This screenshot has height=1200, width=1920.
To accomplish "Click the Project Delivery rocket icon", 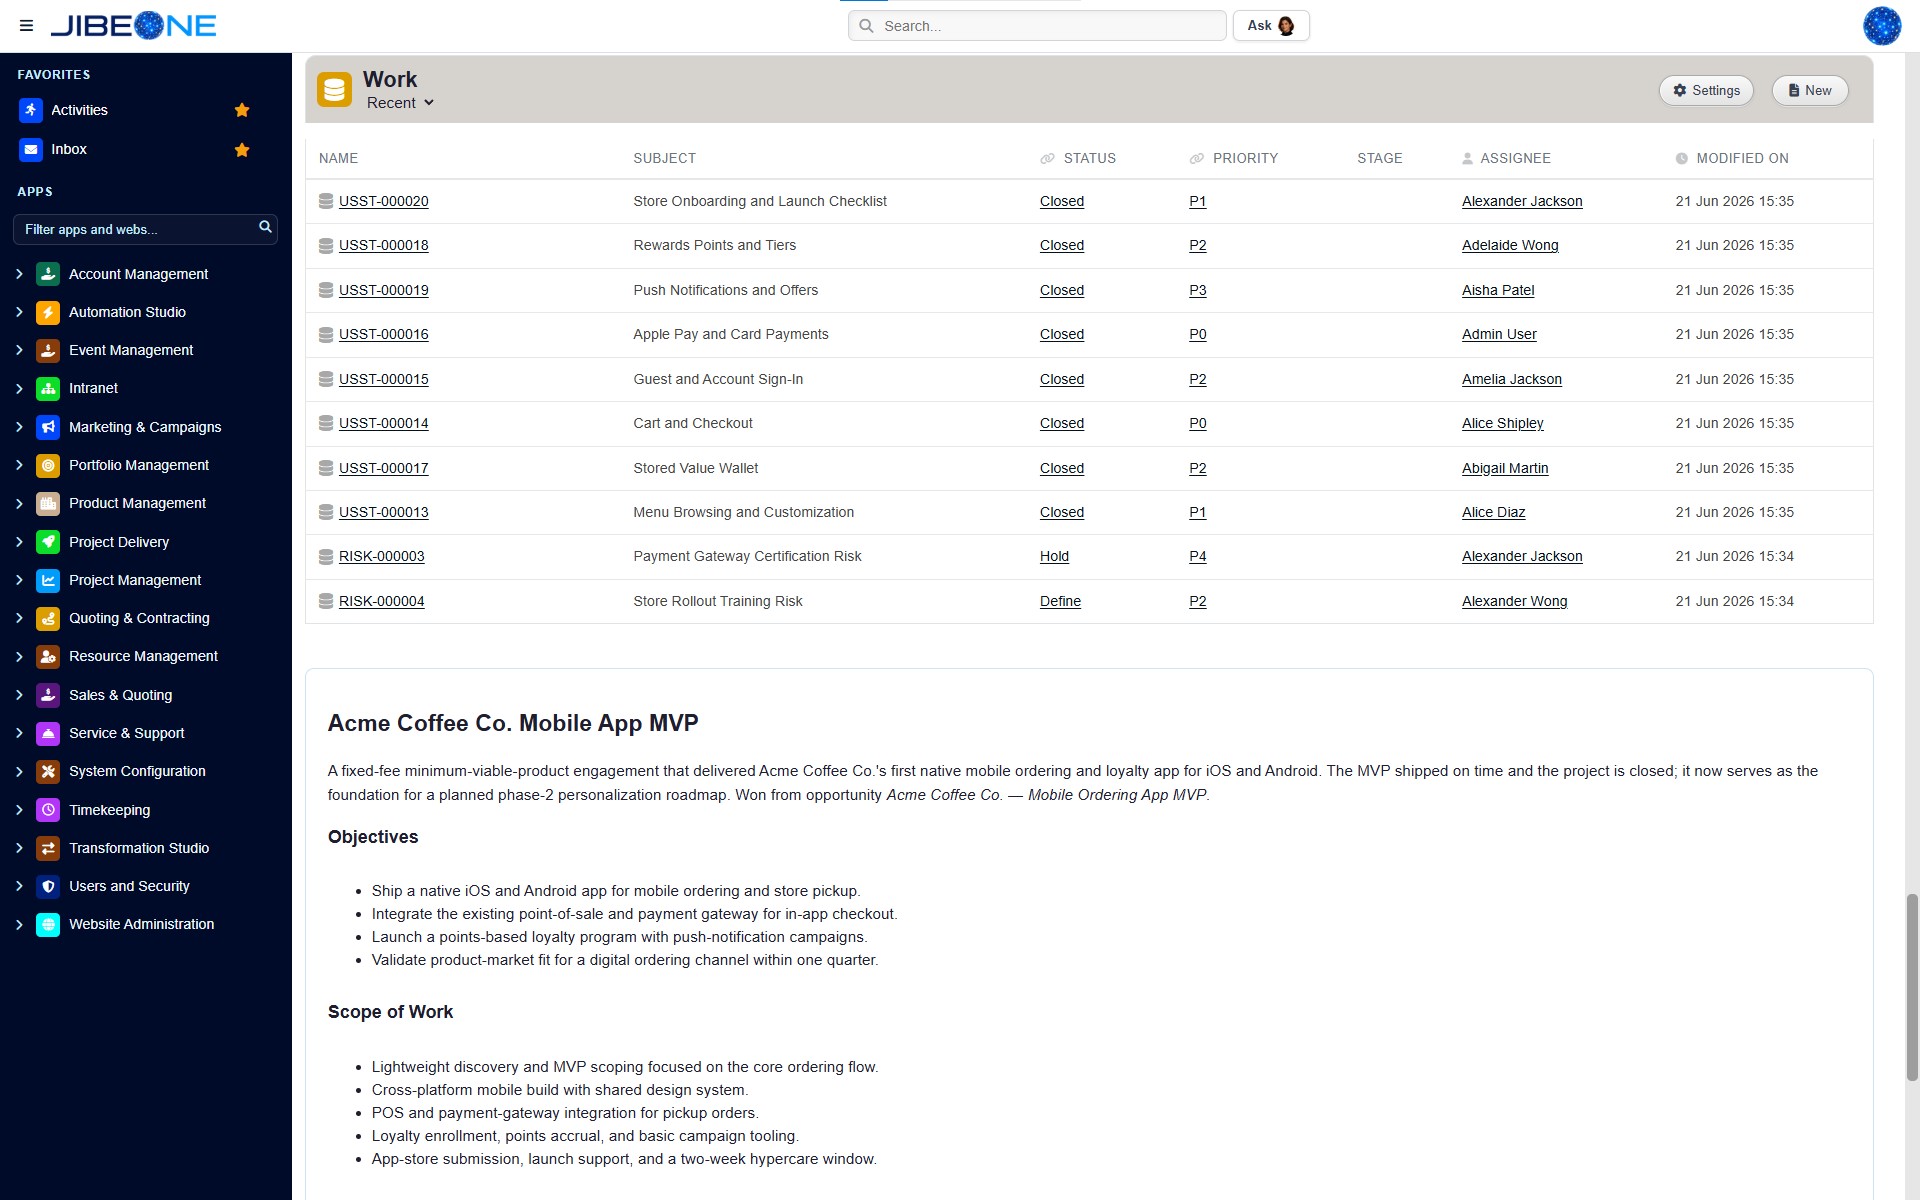I will pyautogui.click(x=48, y=542).
